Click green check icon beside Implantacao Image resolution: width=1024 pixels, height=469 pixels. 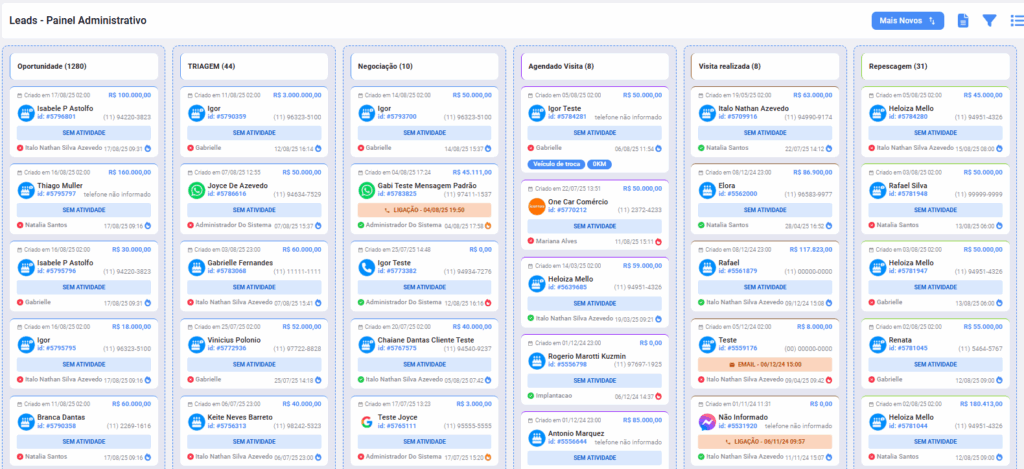tap(531, 395)
